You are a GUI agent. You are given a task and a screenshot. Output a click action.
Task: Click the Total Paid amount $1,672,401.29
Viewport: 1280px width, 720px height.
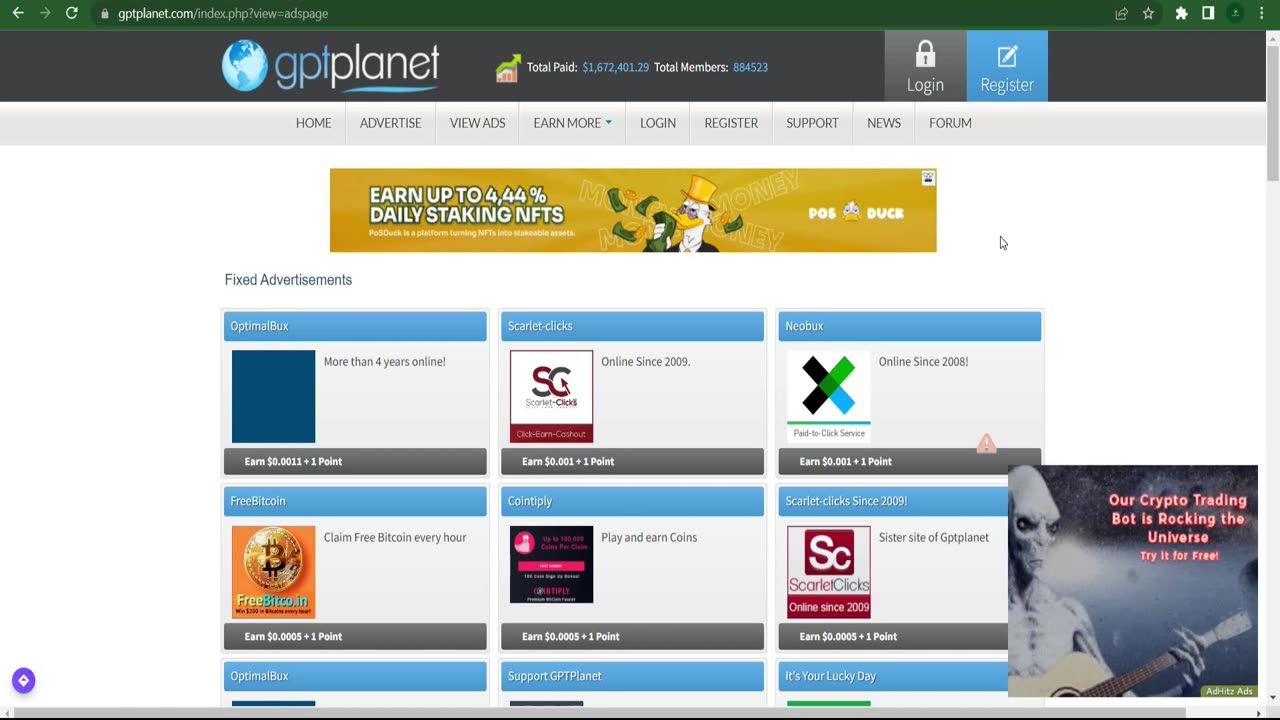point(616,67)
